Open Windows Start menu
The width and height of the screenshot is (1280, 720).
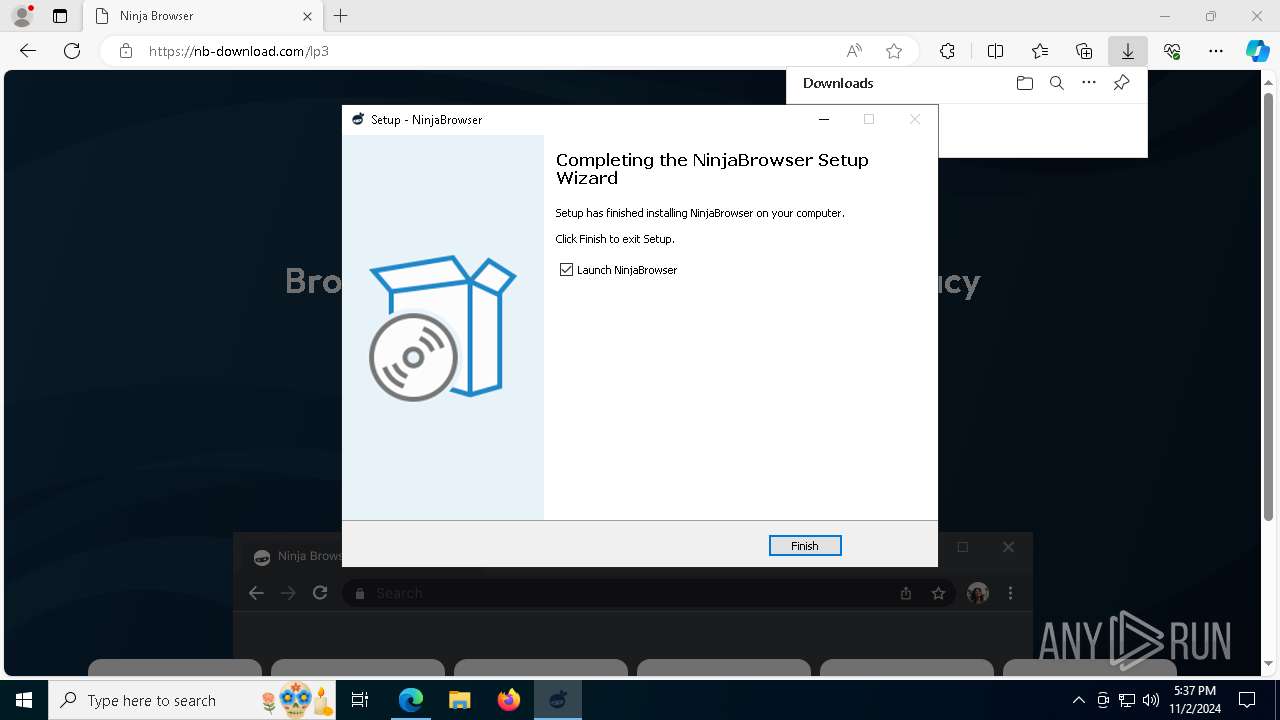click(24, 700)
